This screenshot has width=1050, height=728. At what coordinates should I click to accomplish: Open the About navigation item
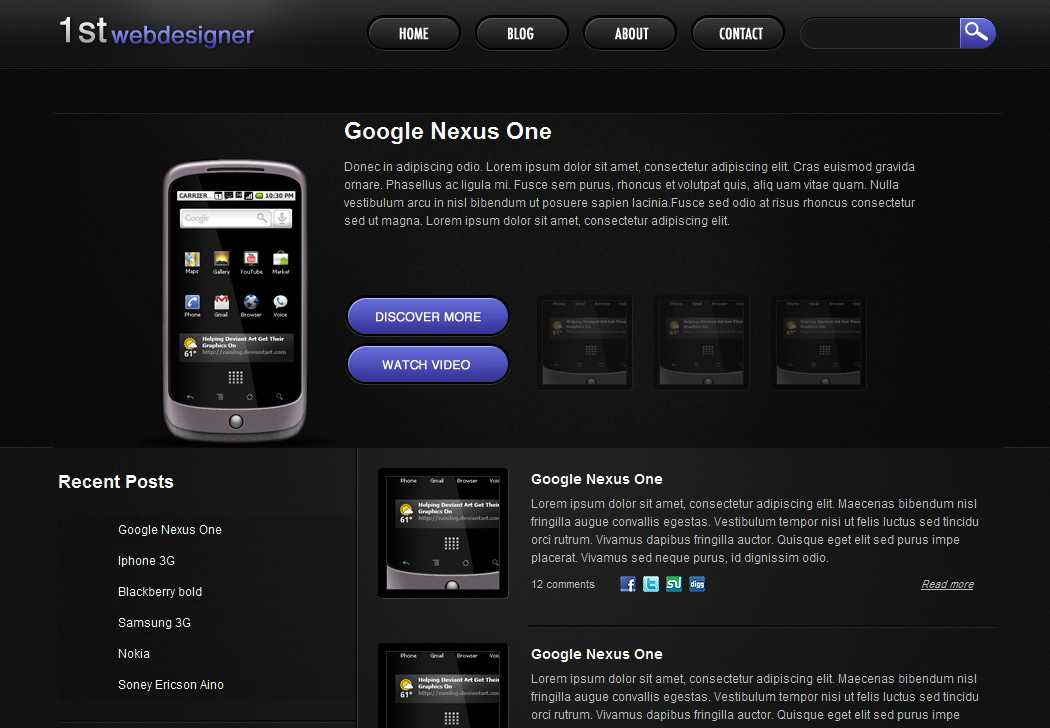tap(630, 33)
